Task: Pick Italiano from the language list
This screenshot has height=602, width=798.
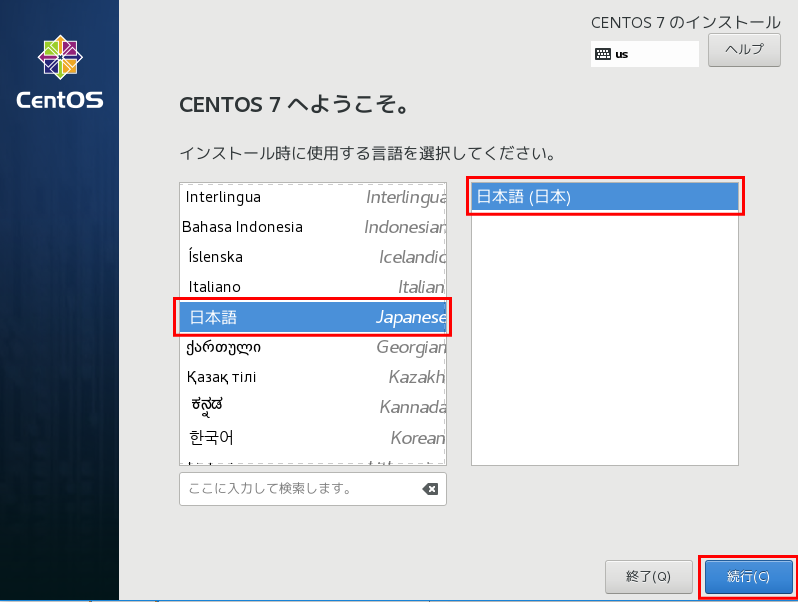Action: 313,287
